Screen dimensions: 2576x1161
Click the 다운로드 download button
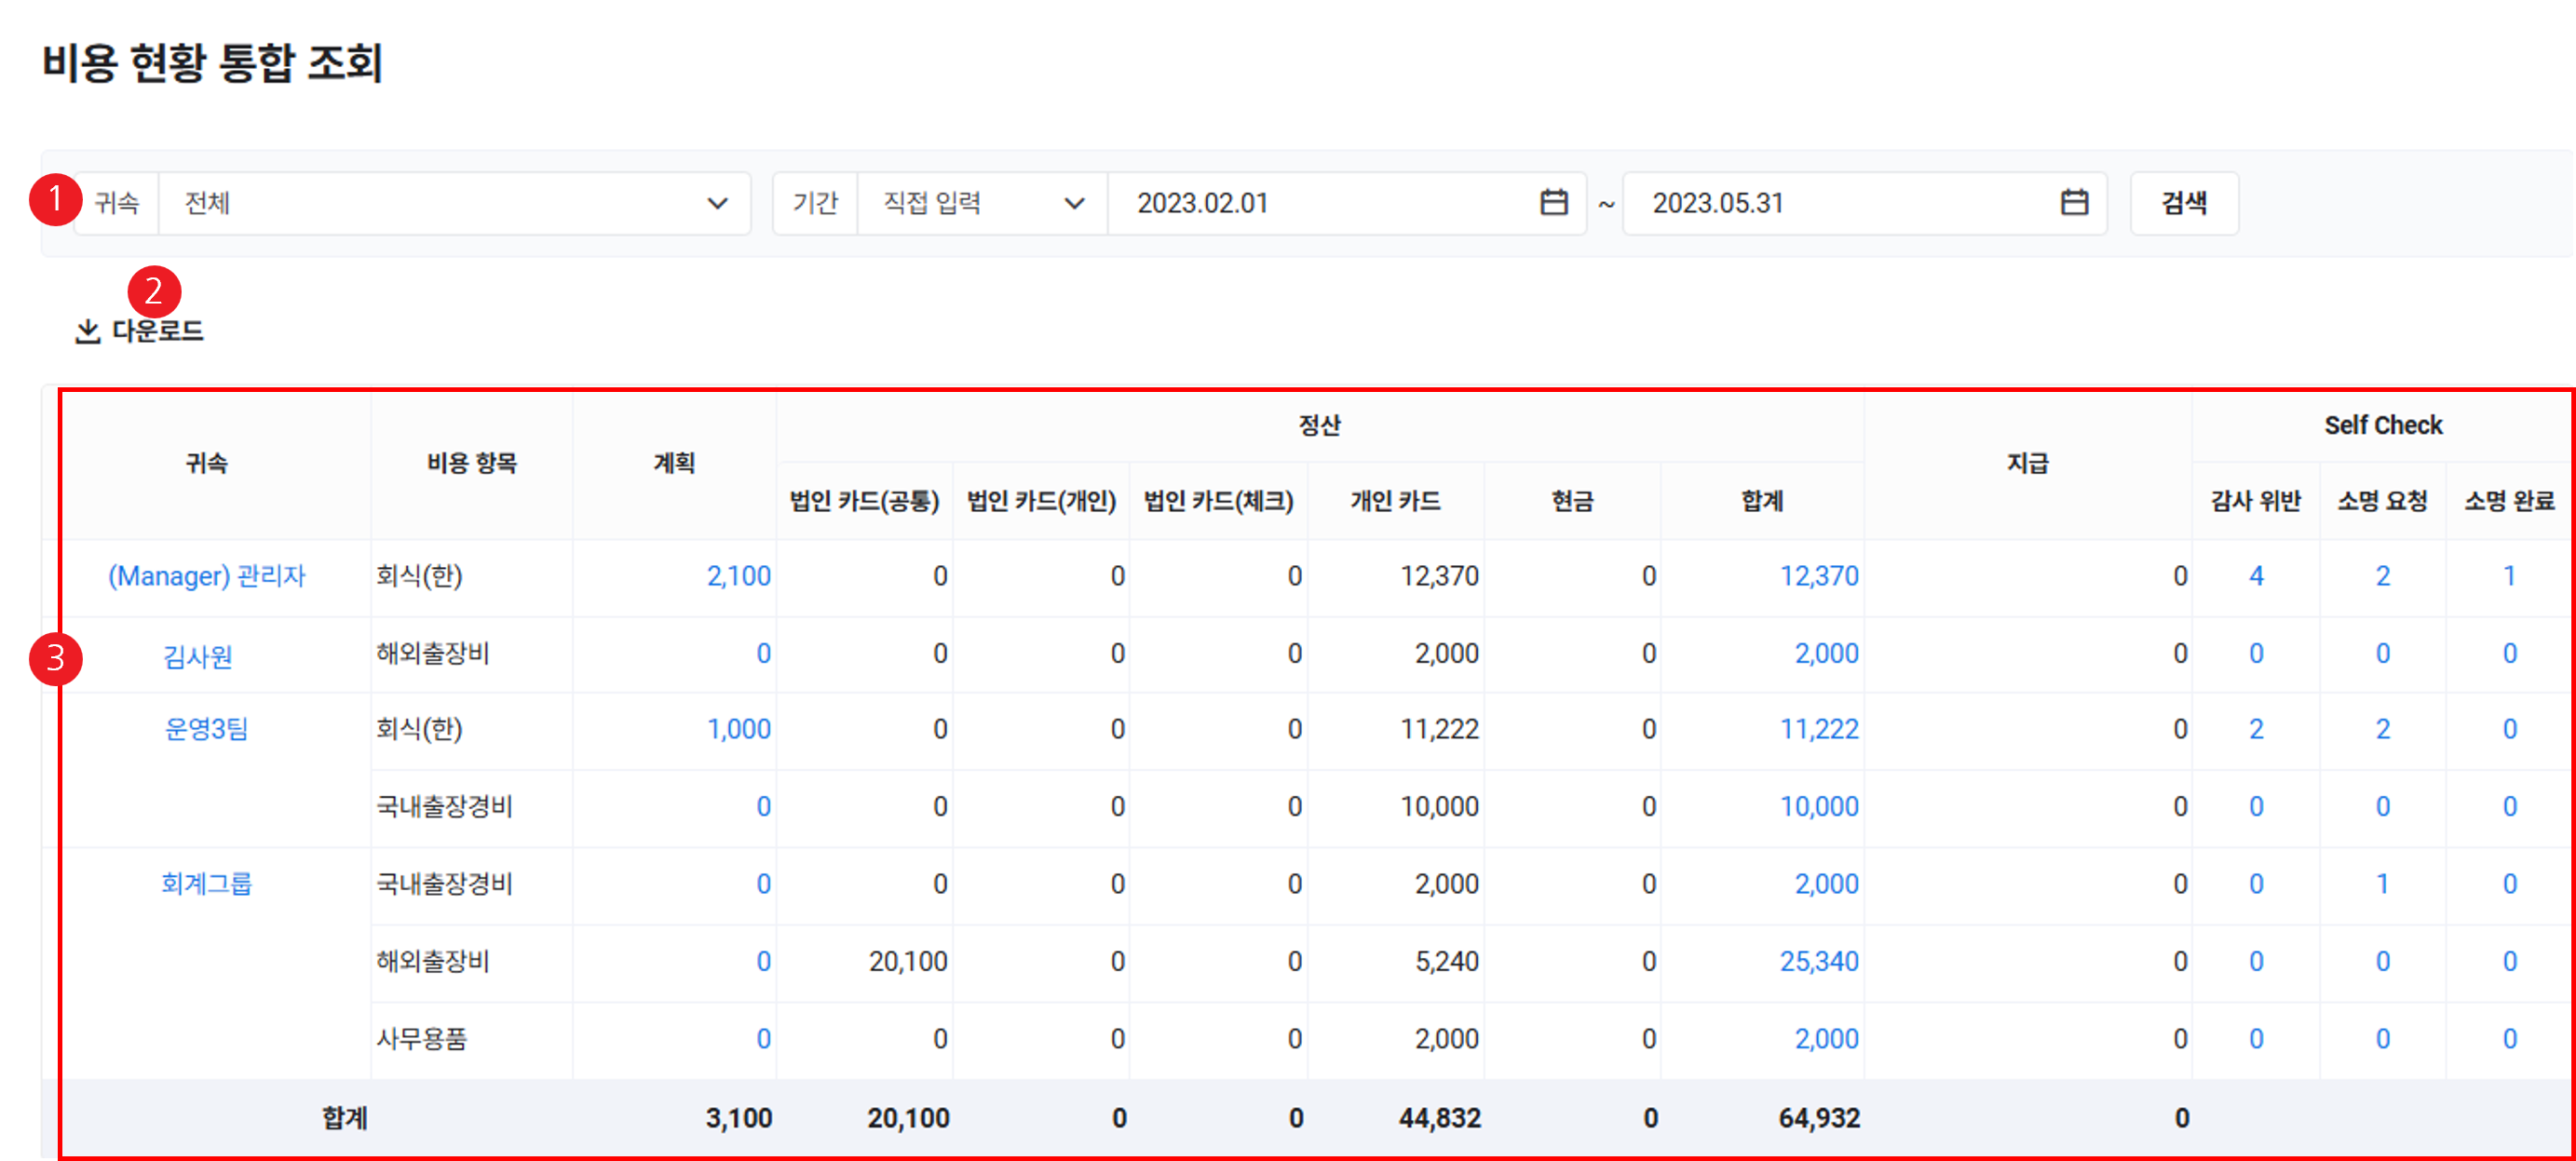pos(157,331)
